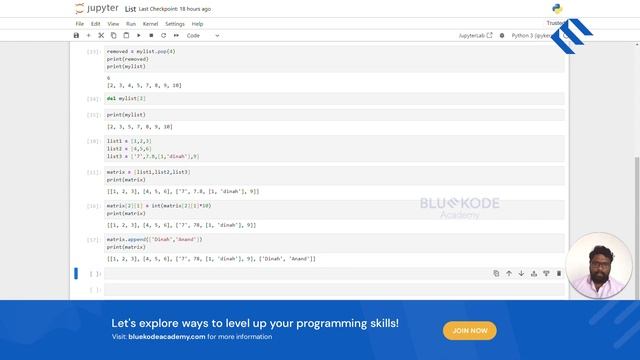
Task: Open the View menu
Action: pyautogui.click(x=113, y=24)
